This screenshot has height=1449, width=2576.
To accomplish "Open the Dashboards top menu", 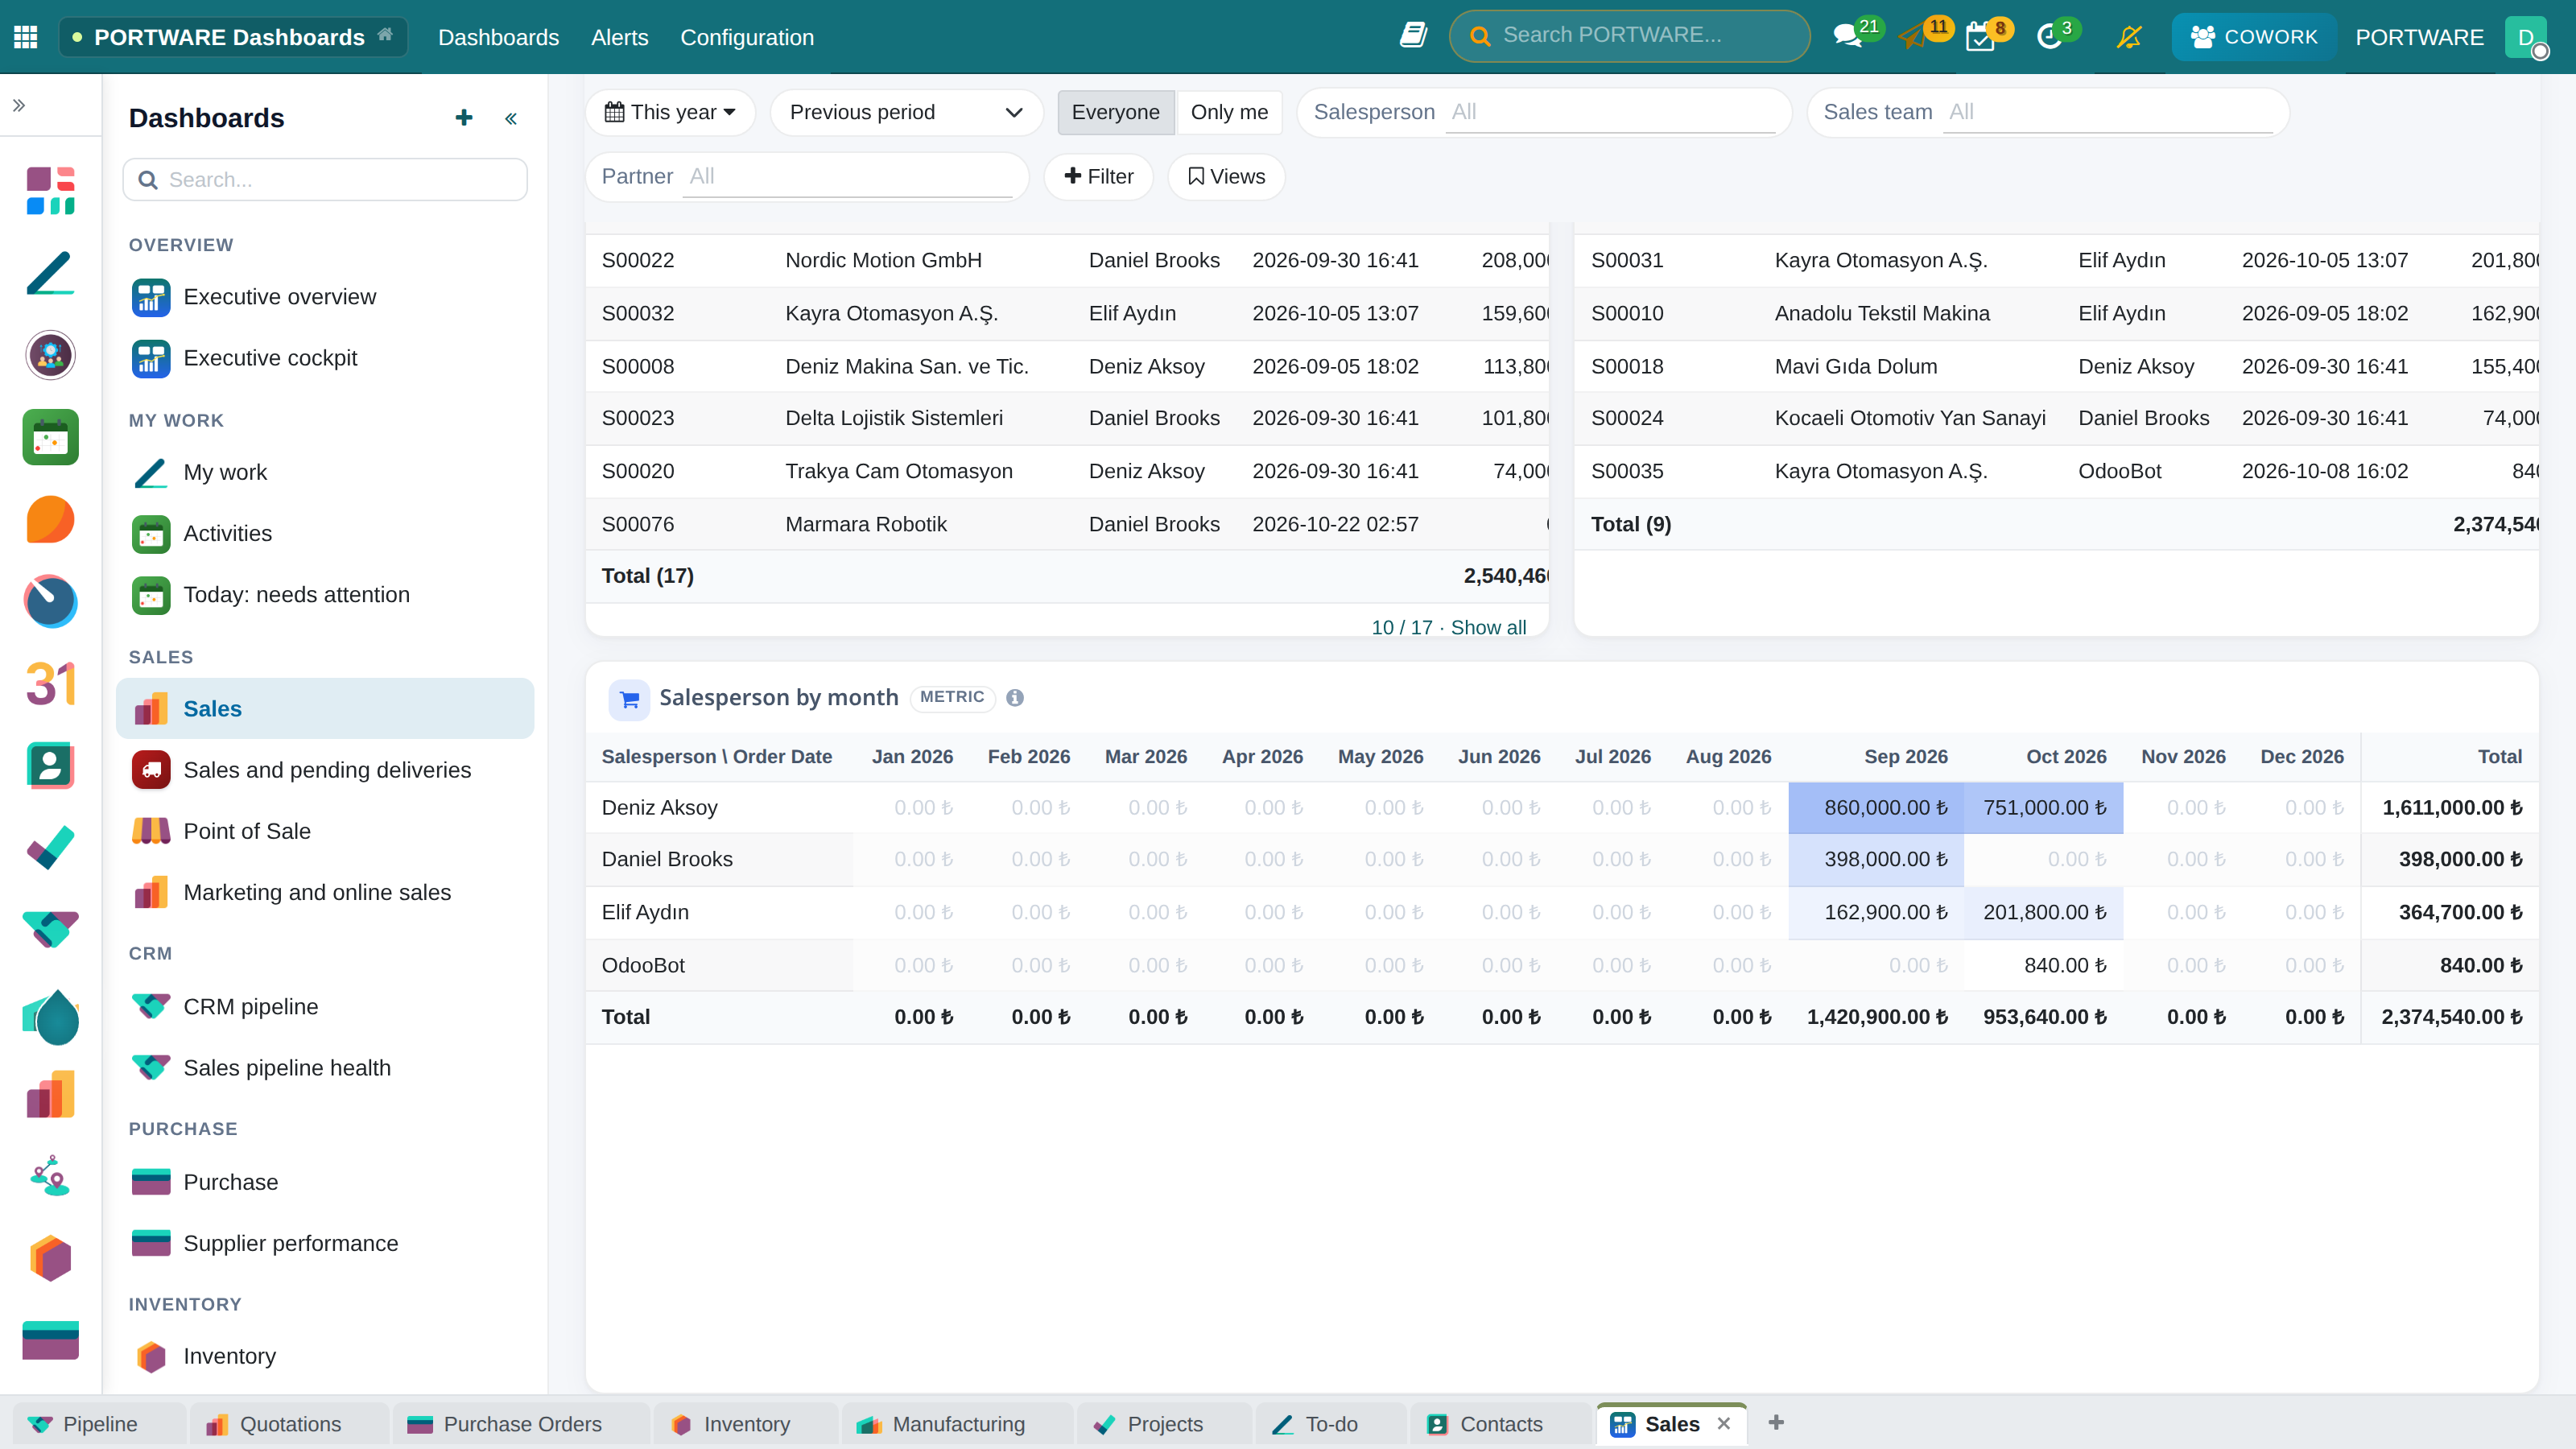I will tap(498, 37).
